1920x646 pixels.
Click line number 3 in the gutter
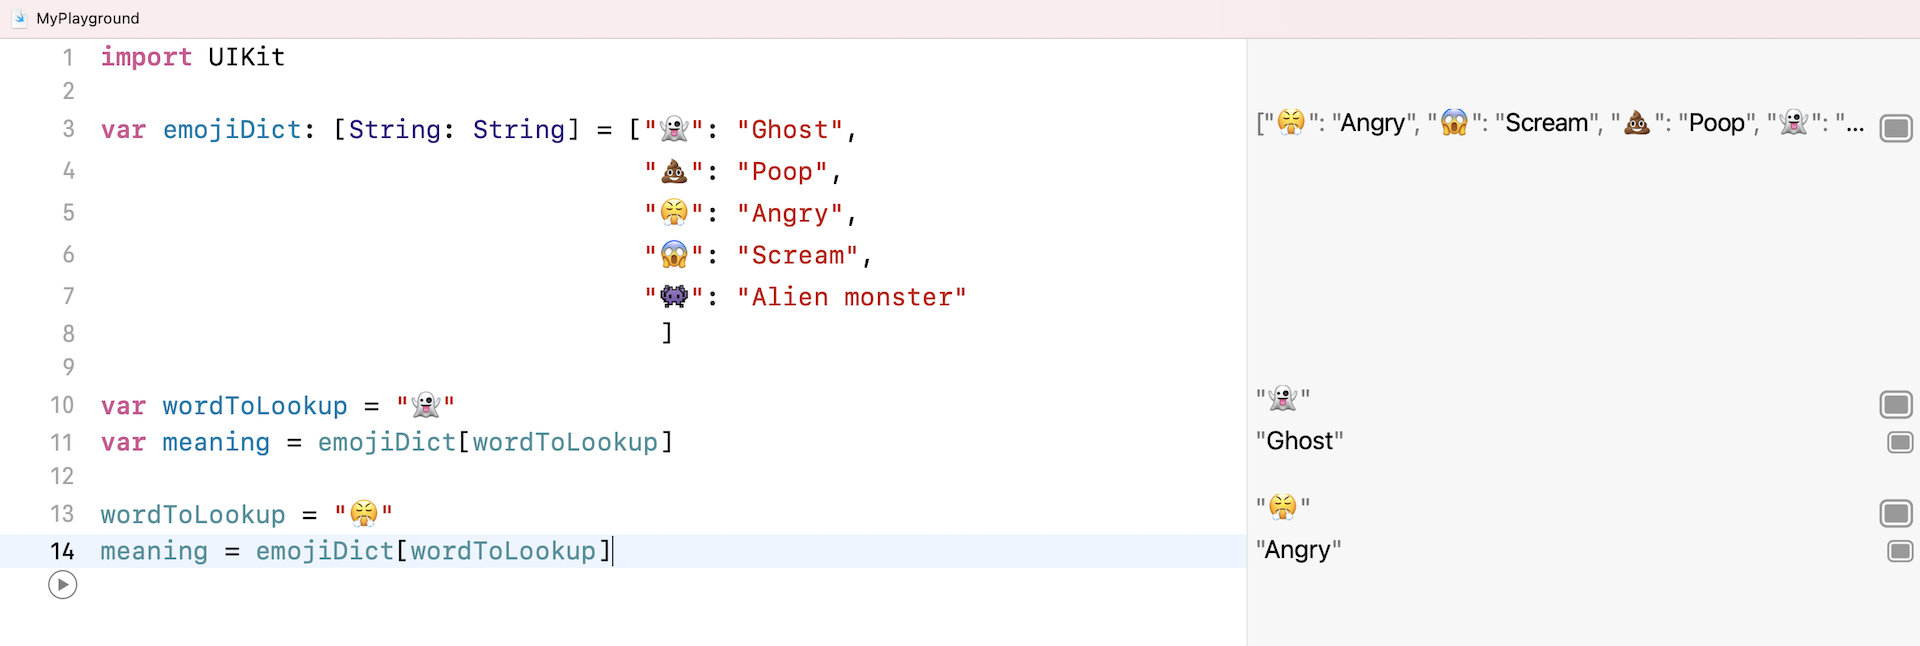pos(68,129)
